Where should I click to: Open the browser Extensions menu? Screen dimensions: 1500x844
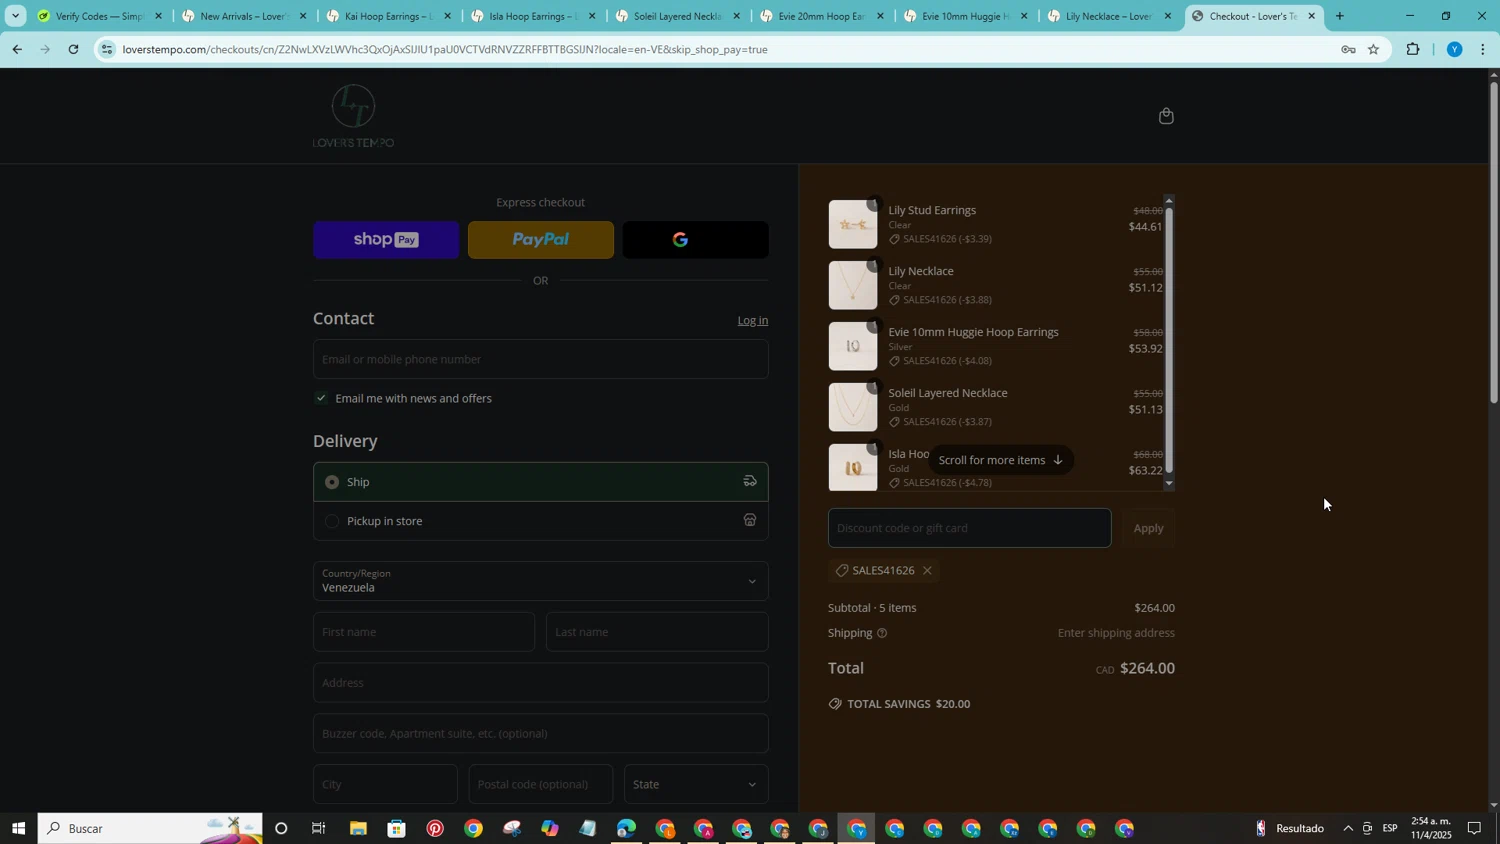(x=1413, y=49)
